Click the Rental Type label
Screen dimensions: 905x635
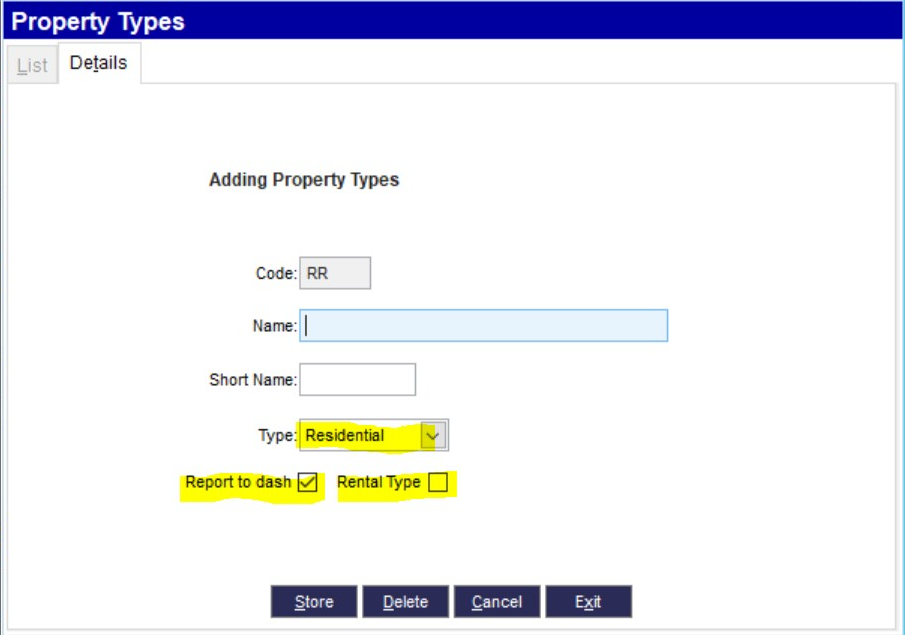[x=381, y=484]
